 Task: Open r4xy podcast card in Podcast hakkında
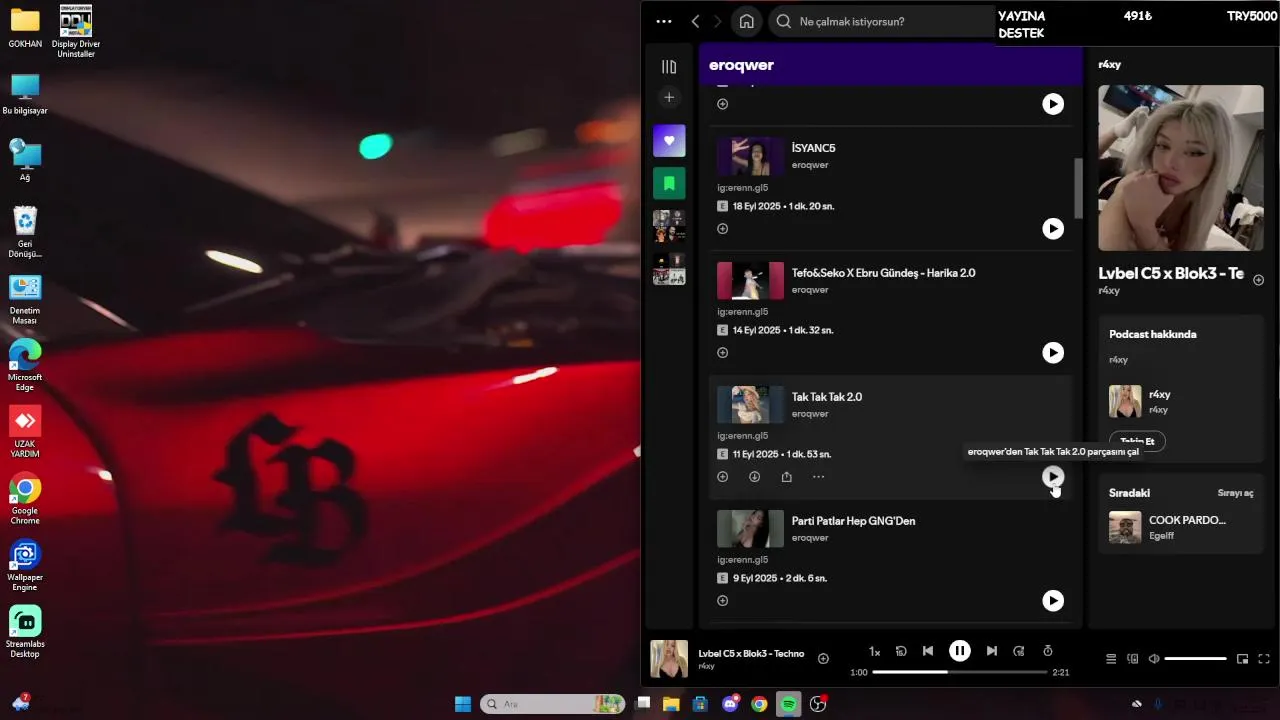[x=1181, y=402]
